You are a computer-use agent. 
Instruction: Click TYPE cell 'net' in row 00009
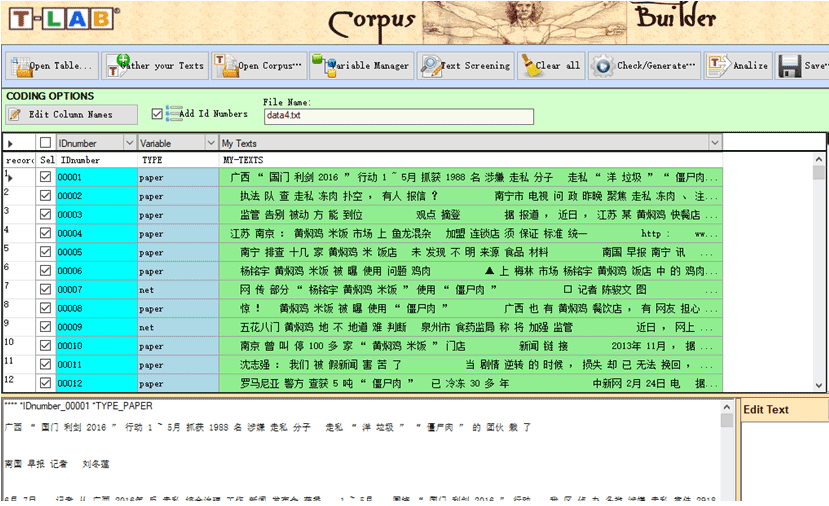[x=178, y=327]
